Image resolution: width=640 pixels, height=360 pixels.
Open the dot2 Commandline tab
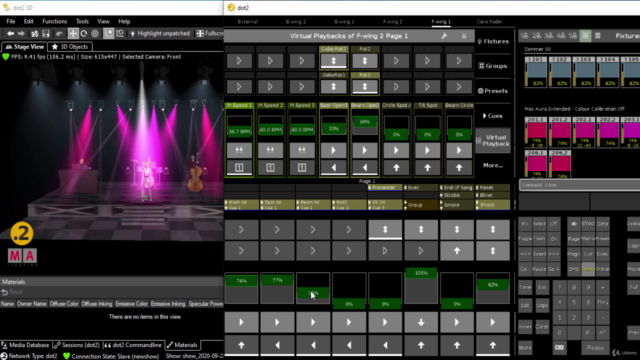pos(133,345)
